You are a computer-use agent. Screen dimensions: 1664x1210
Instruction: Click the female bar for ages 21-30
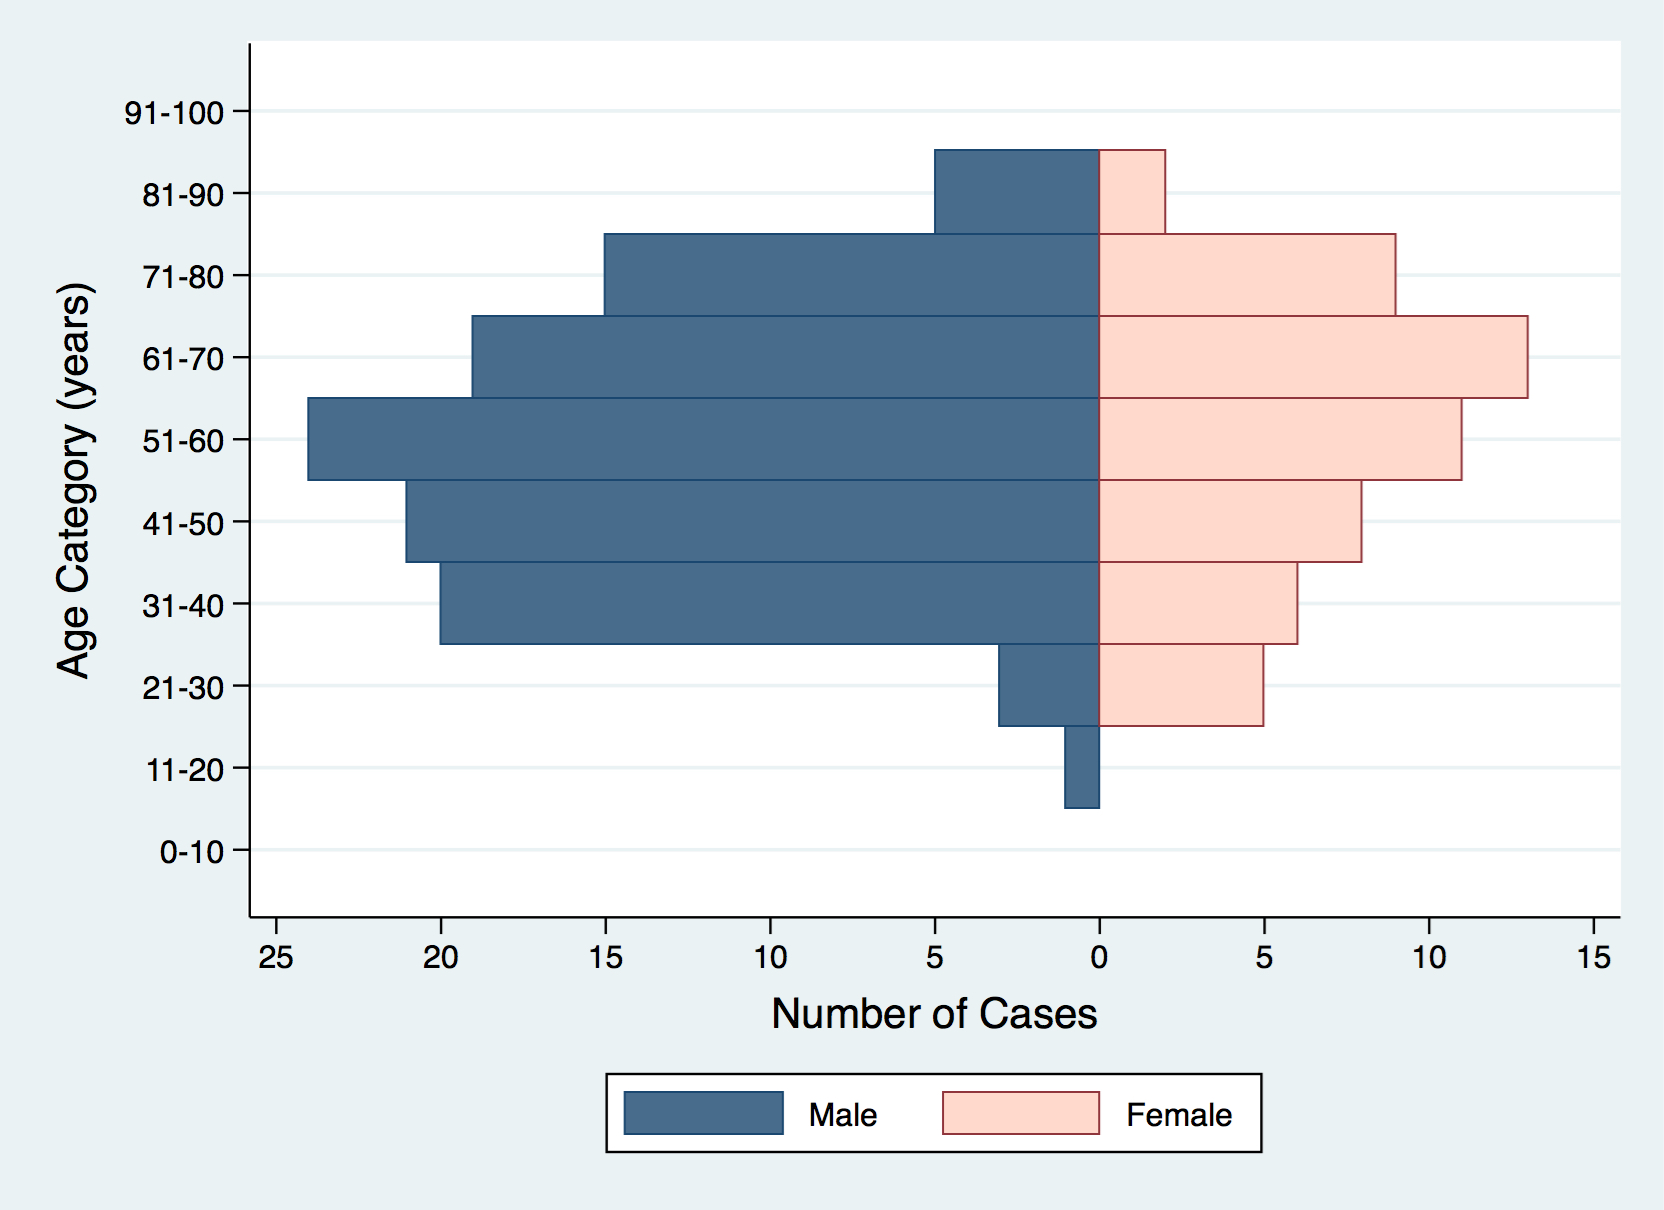1181,685
